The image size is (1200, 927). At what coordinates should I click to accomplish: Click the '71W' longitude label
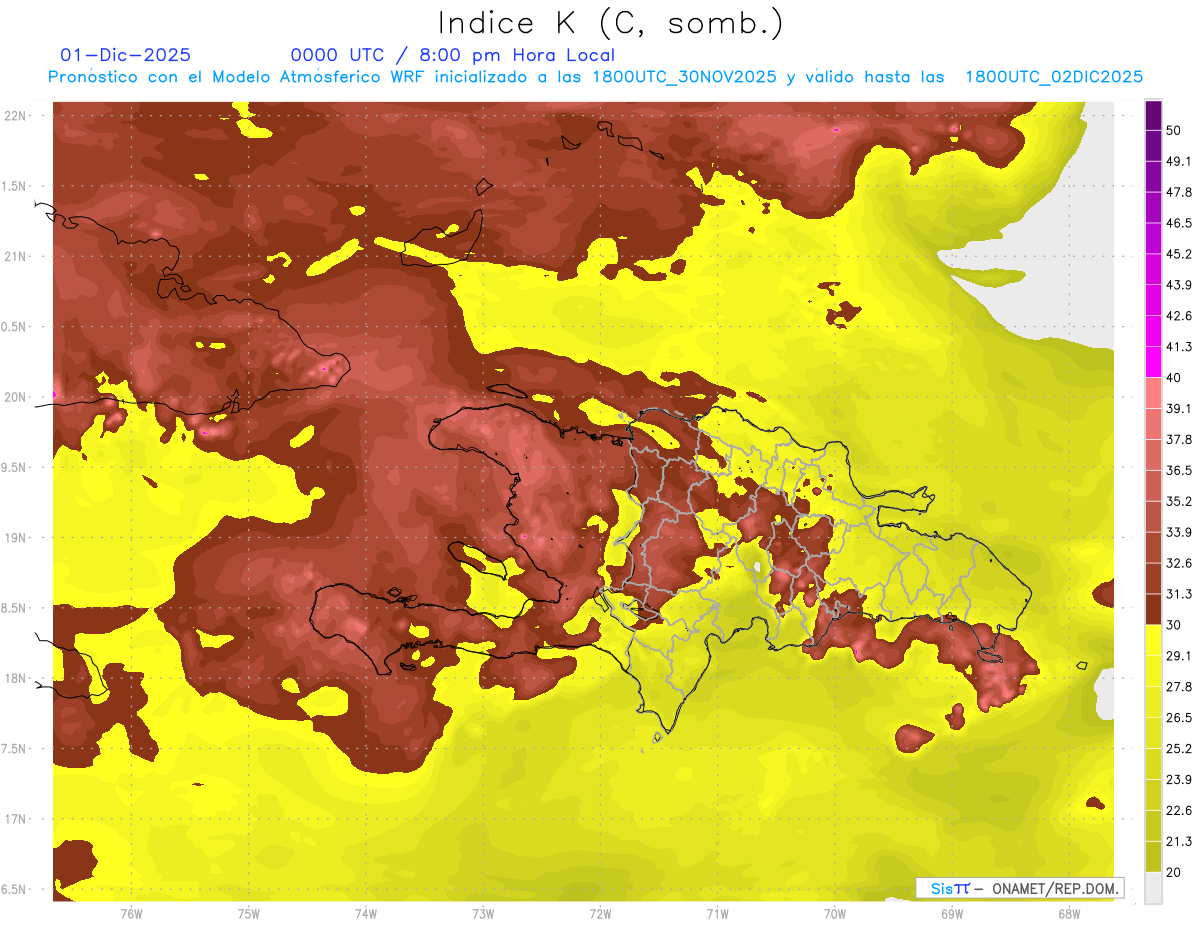pos(717,913)
